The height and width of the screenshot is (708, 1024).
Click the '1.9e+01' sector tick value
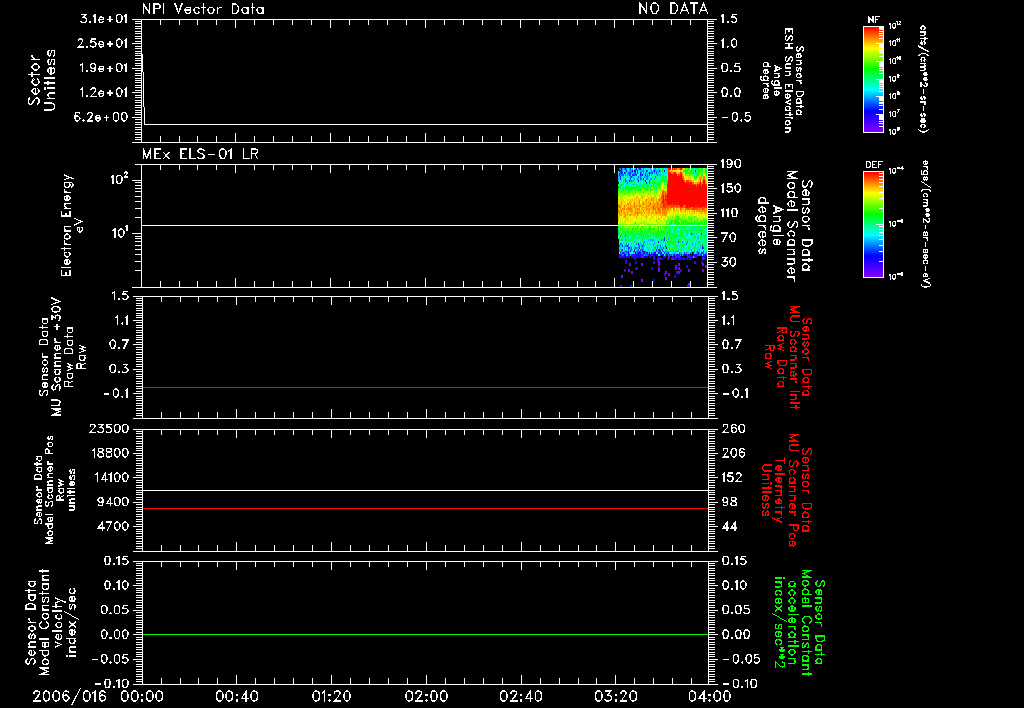(x=104, y=68)
